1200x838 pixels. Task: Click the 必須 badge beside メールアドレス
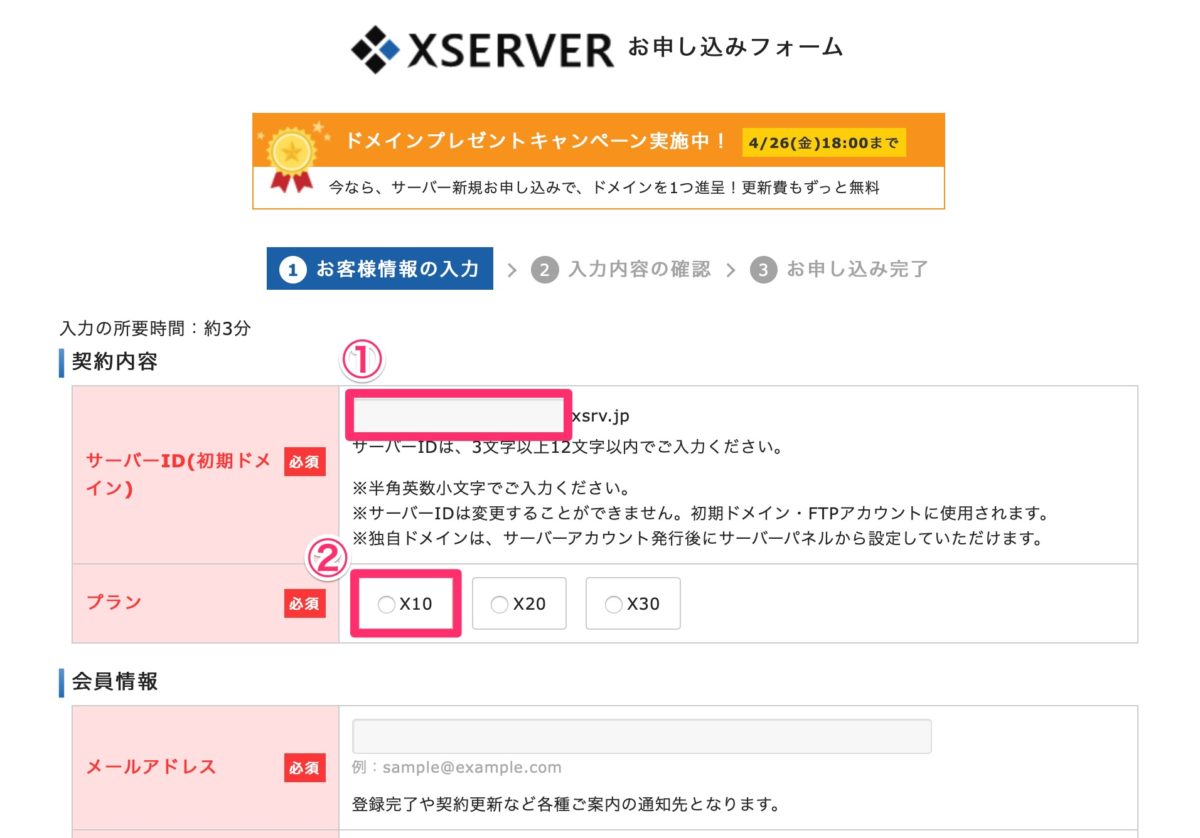tap(305, 768)
